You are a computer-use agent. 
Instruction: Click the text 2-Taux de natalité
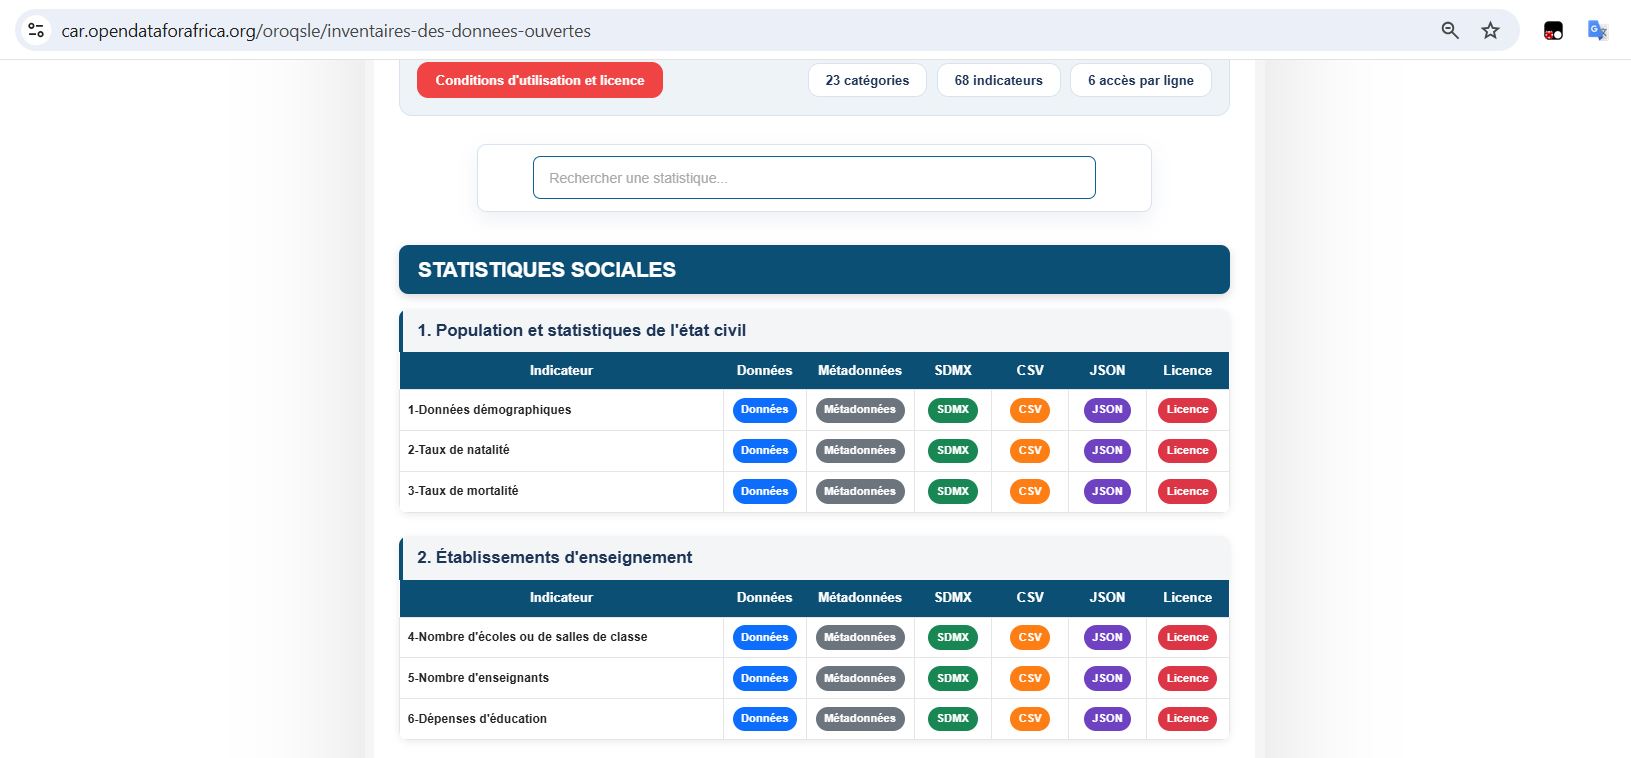pyautogui.click(x=458, y=450)
